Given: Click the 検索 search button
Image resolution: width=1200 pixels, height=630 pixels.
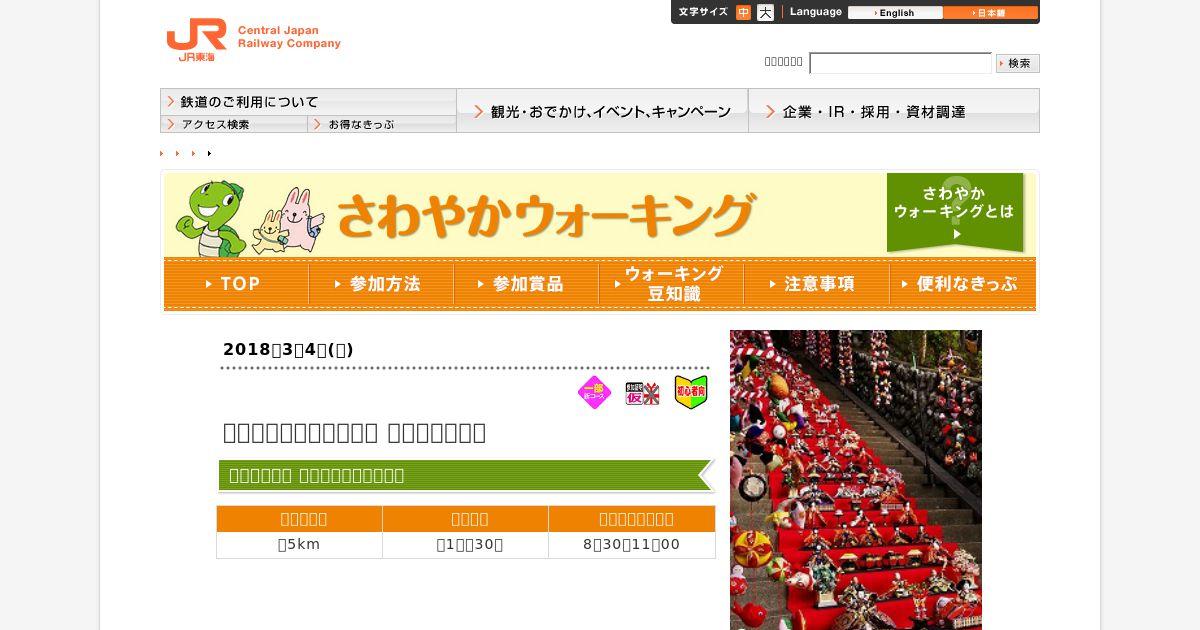Looking at the screenshot, I should click(x=1018, y=63).
